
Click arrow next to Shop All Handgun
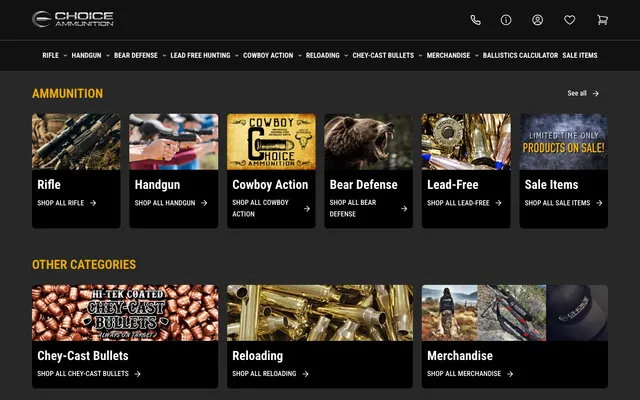point(204,203)
